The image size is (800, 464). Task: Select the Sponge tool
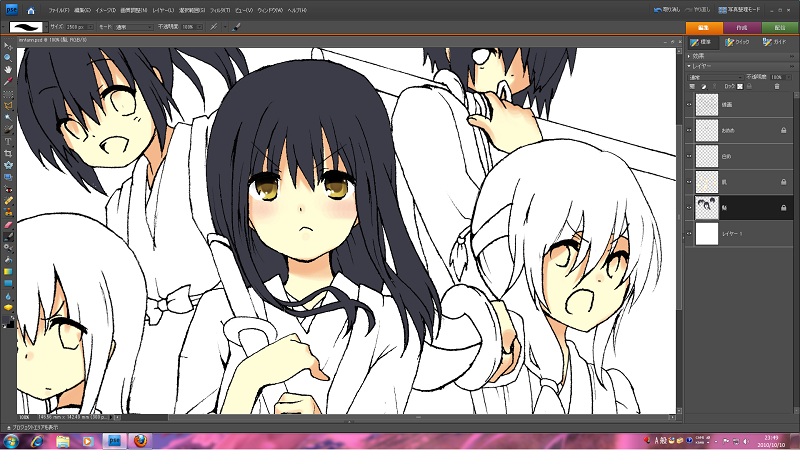8,308
